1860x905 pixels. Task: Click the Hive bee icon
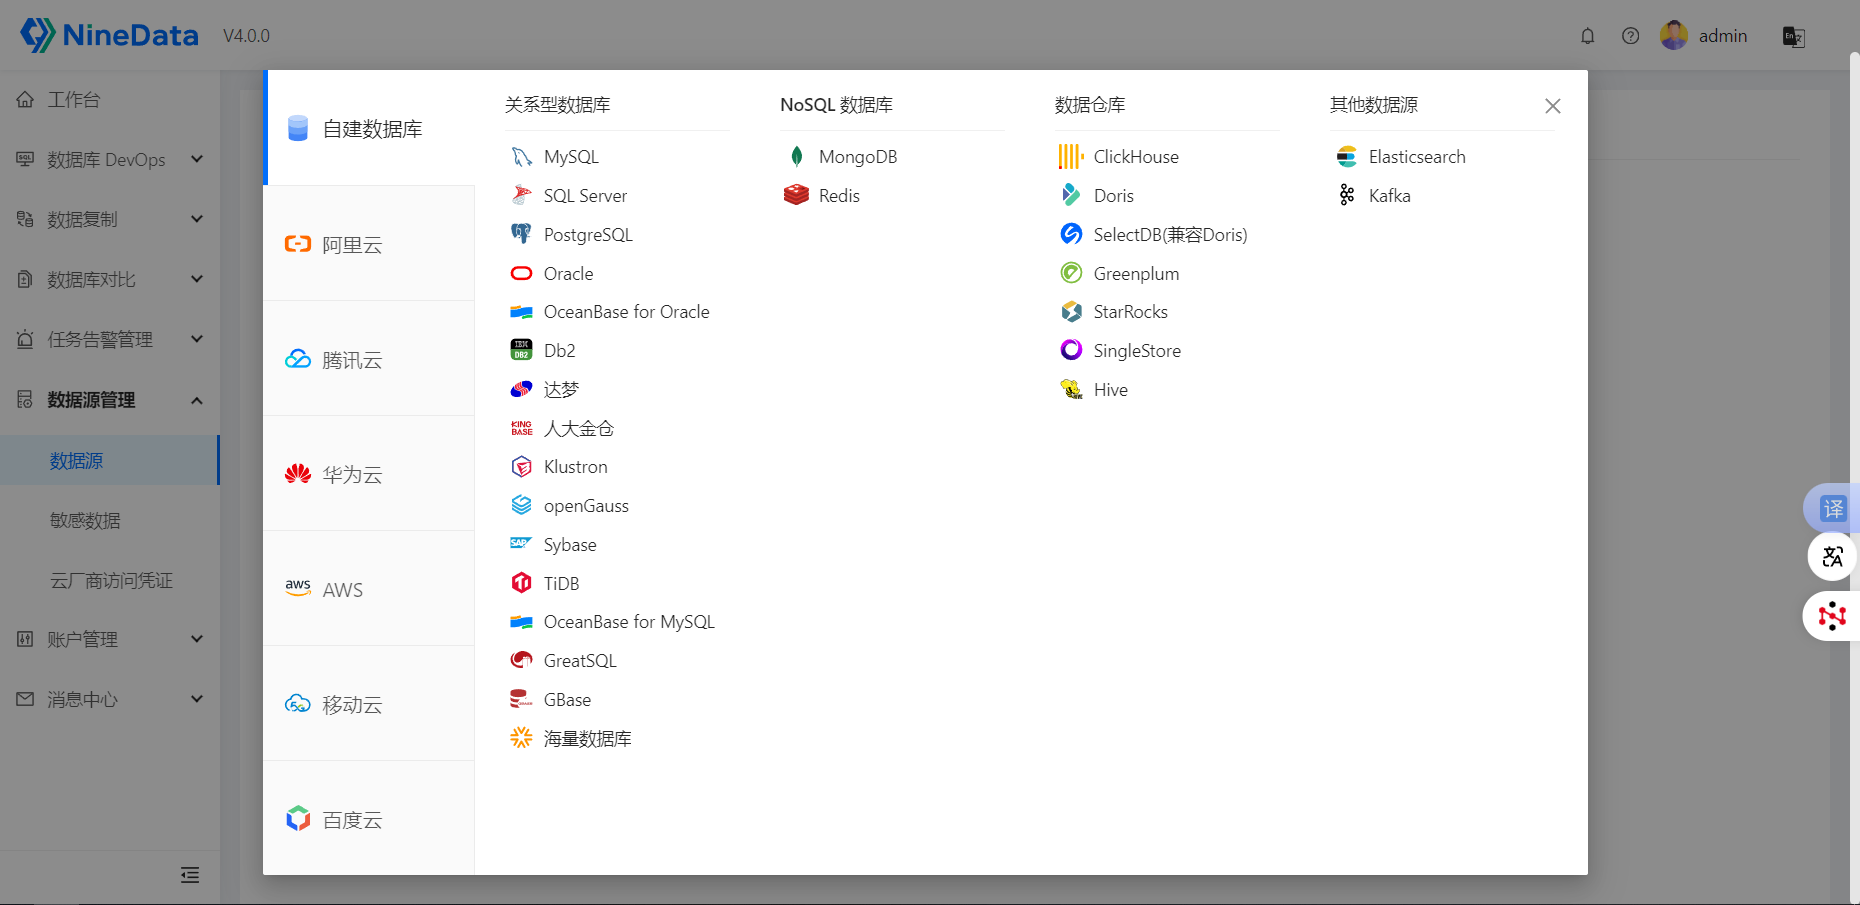1071,390
